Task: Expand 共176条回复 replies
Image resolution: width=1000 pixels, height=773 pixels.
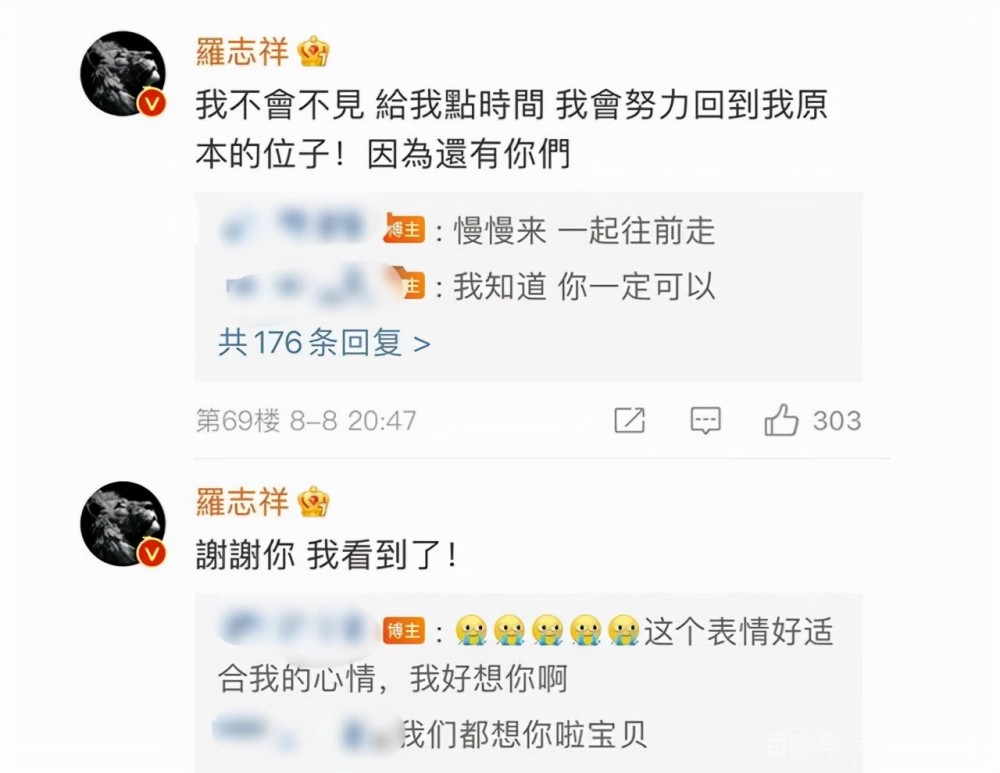Action: coord(324,343)
